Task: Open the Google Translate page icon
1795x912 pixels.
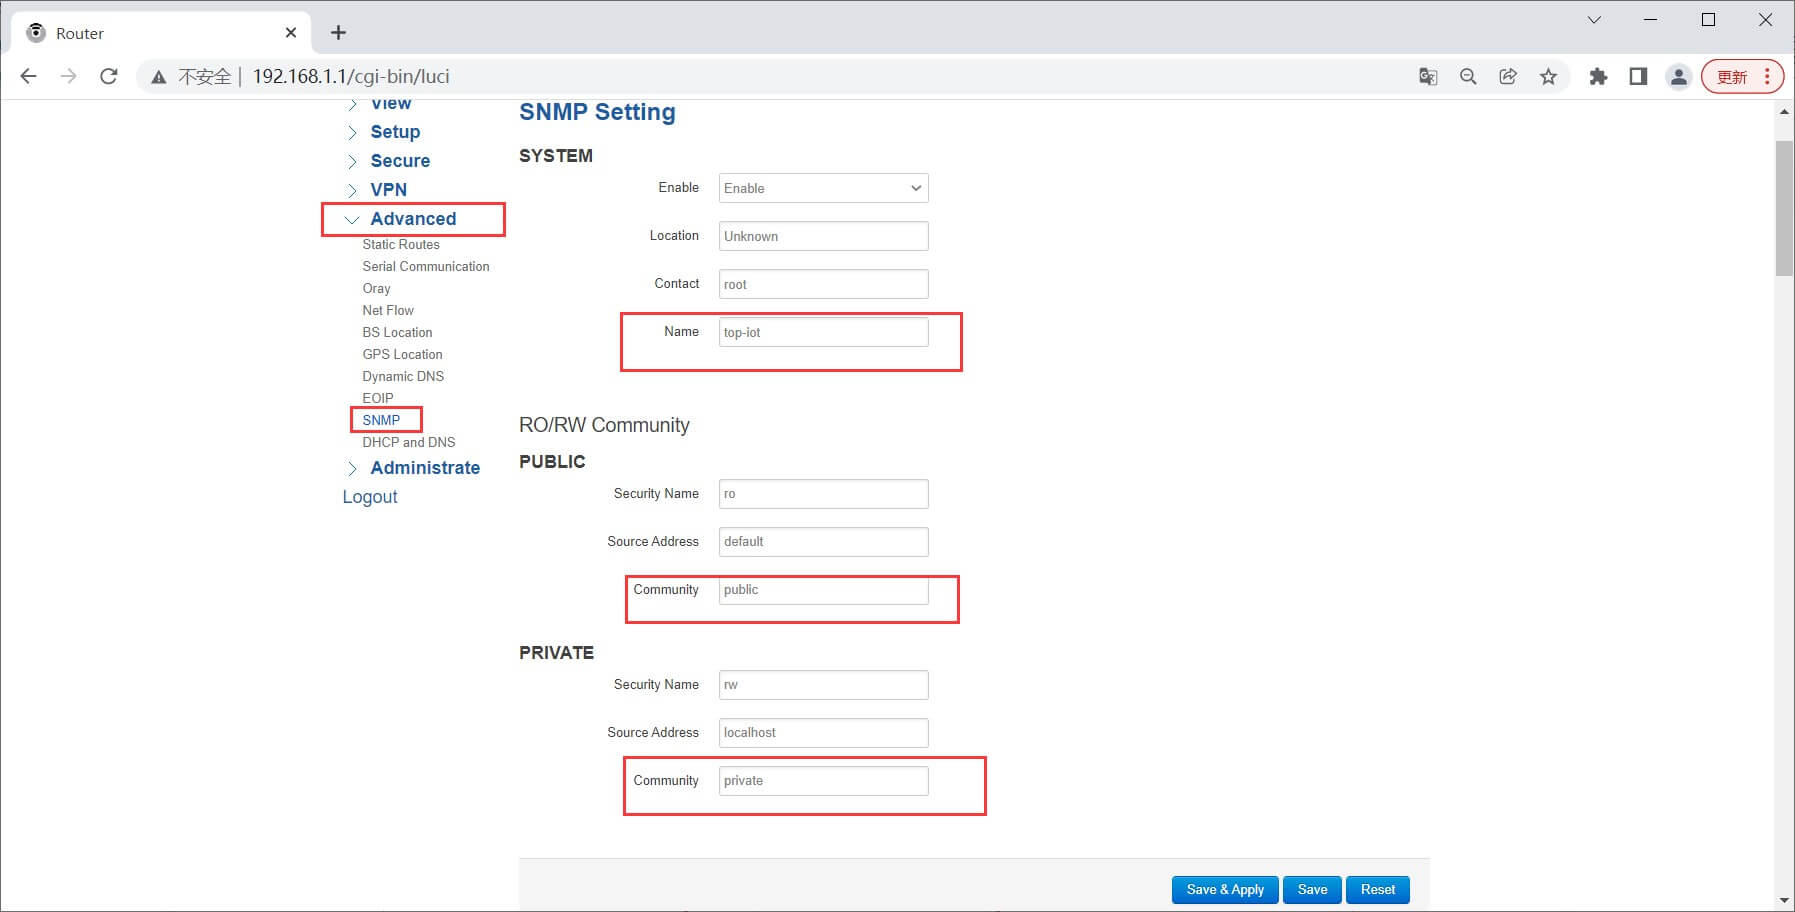Action: pos(1428,77)
